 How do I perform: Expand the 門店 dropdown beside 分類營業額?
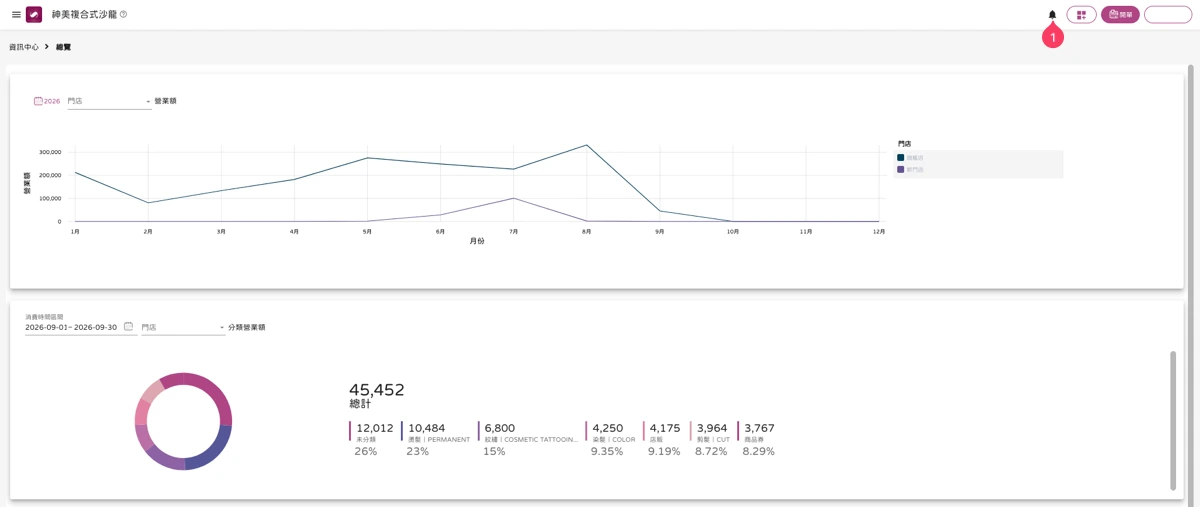183,327
